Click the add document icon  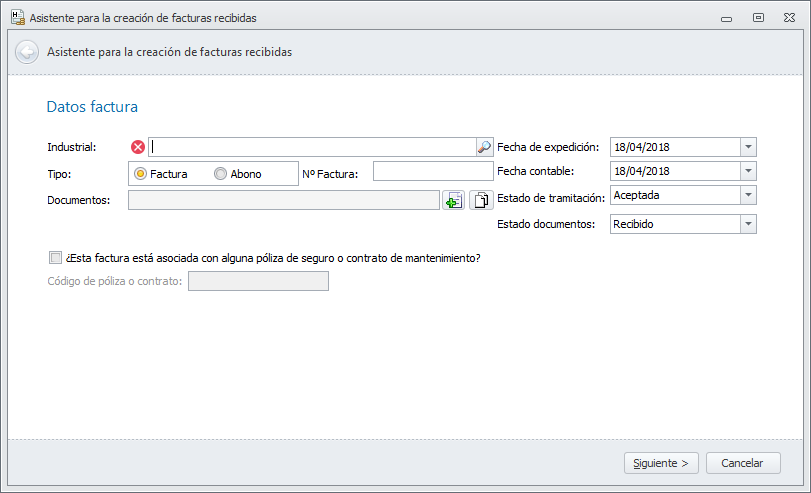pyautogui.click(x=454, y=200)
